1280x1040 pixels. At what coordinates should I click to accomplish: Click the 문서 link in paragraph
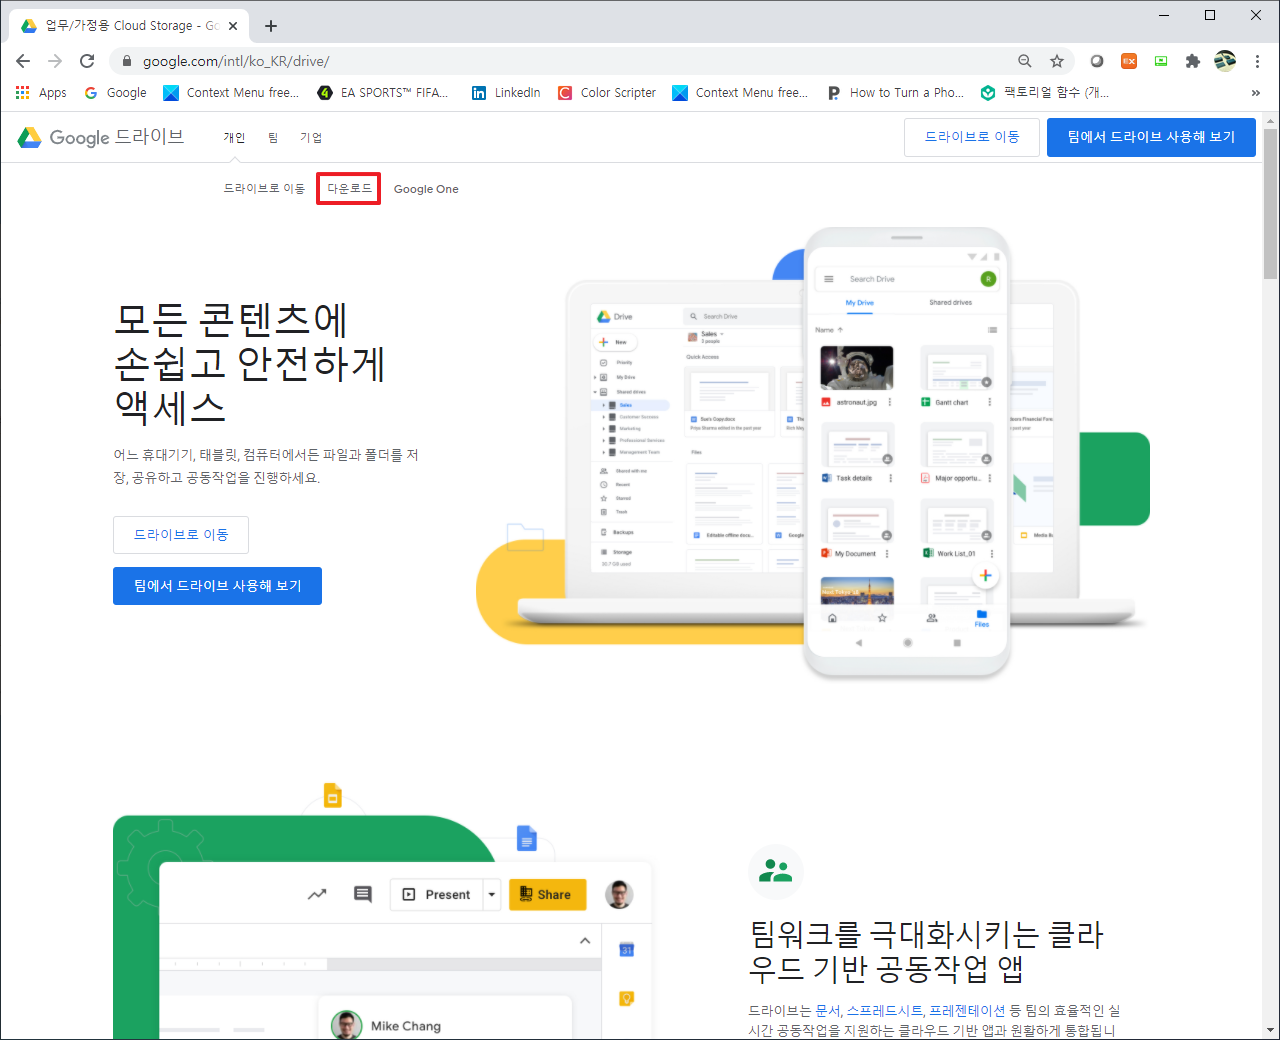click(x=828, y=1011)
